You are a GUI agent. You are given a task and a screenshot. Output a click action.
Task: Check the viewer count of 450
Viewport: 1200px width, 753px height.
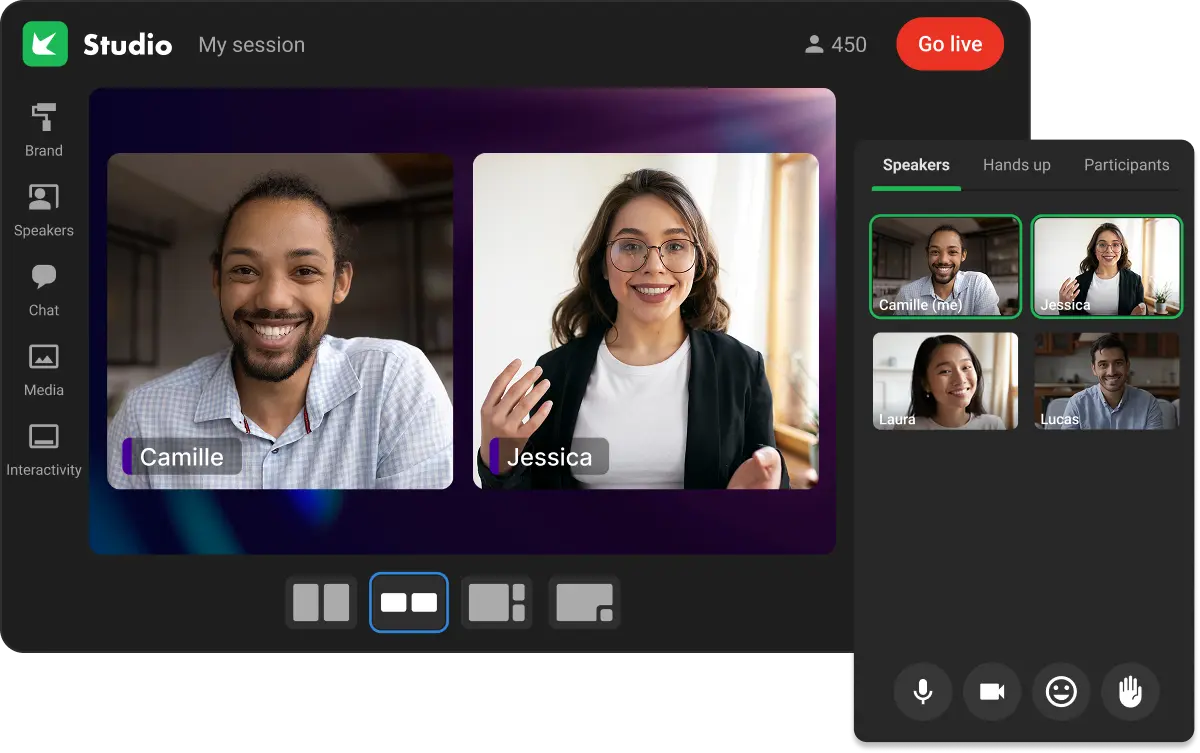click(x=836, y=44)
